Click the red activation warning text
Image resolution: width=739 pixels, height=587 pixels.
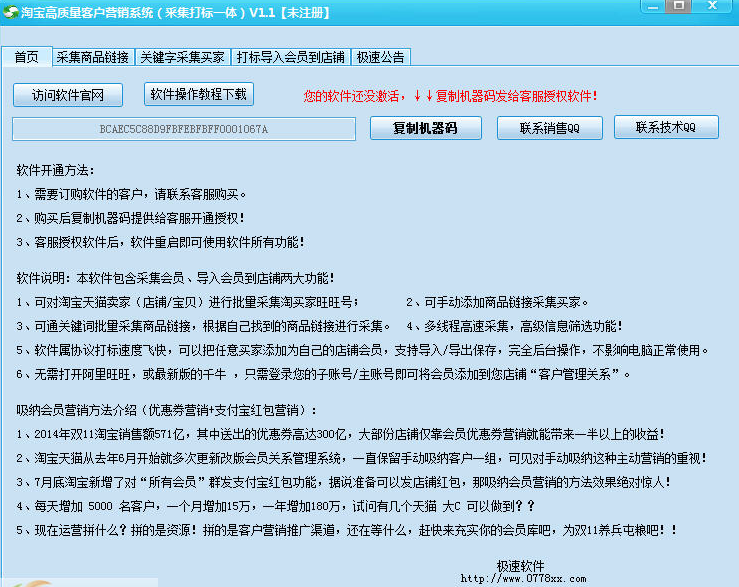451,96
